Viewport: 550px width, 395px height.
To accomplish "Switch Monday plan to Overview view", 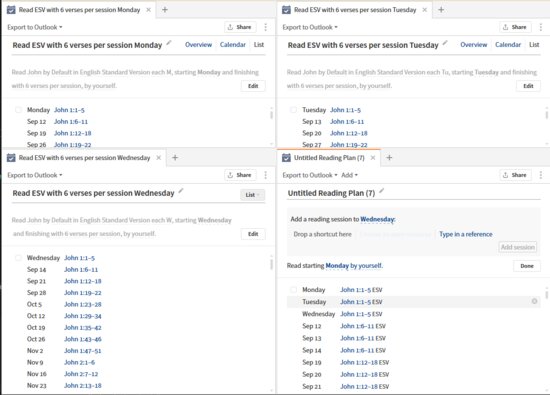I will tap(199, 45).
